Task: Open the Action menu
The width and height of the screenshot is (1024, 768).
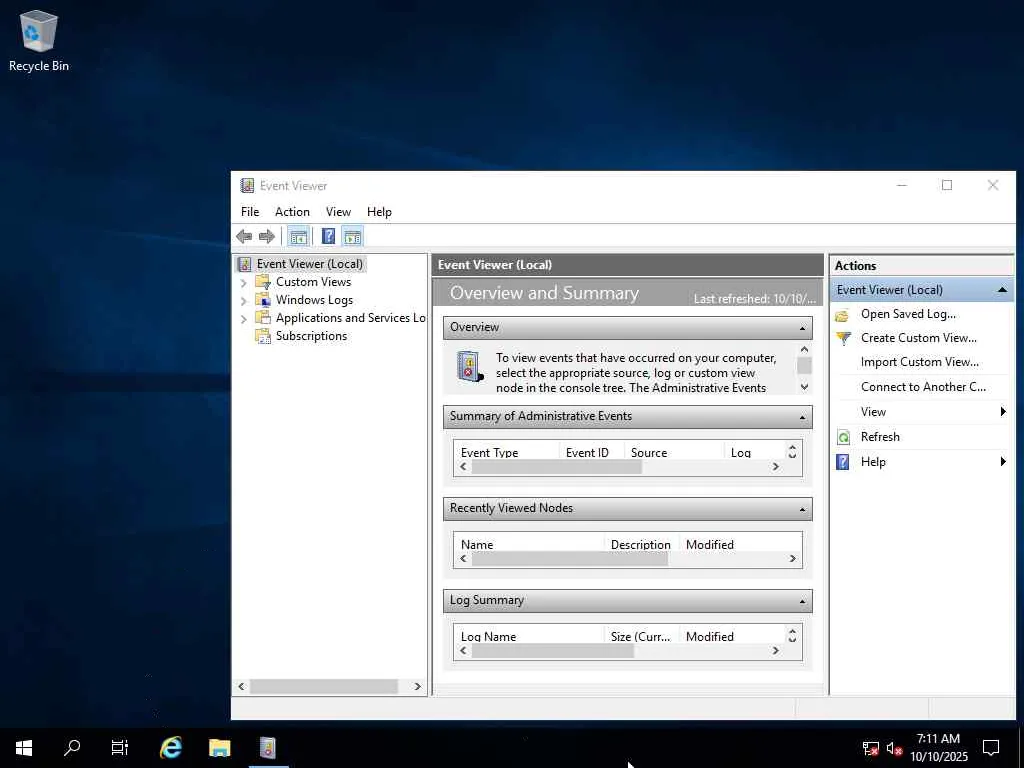Action: (292, 212)
